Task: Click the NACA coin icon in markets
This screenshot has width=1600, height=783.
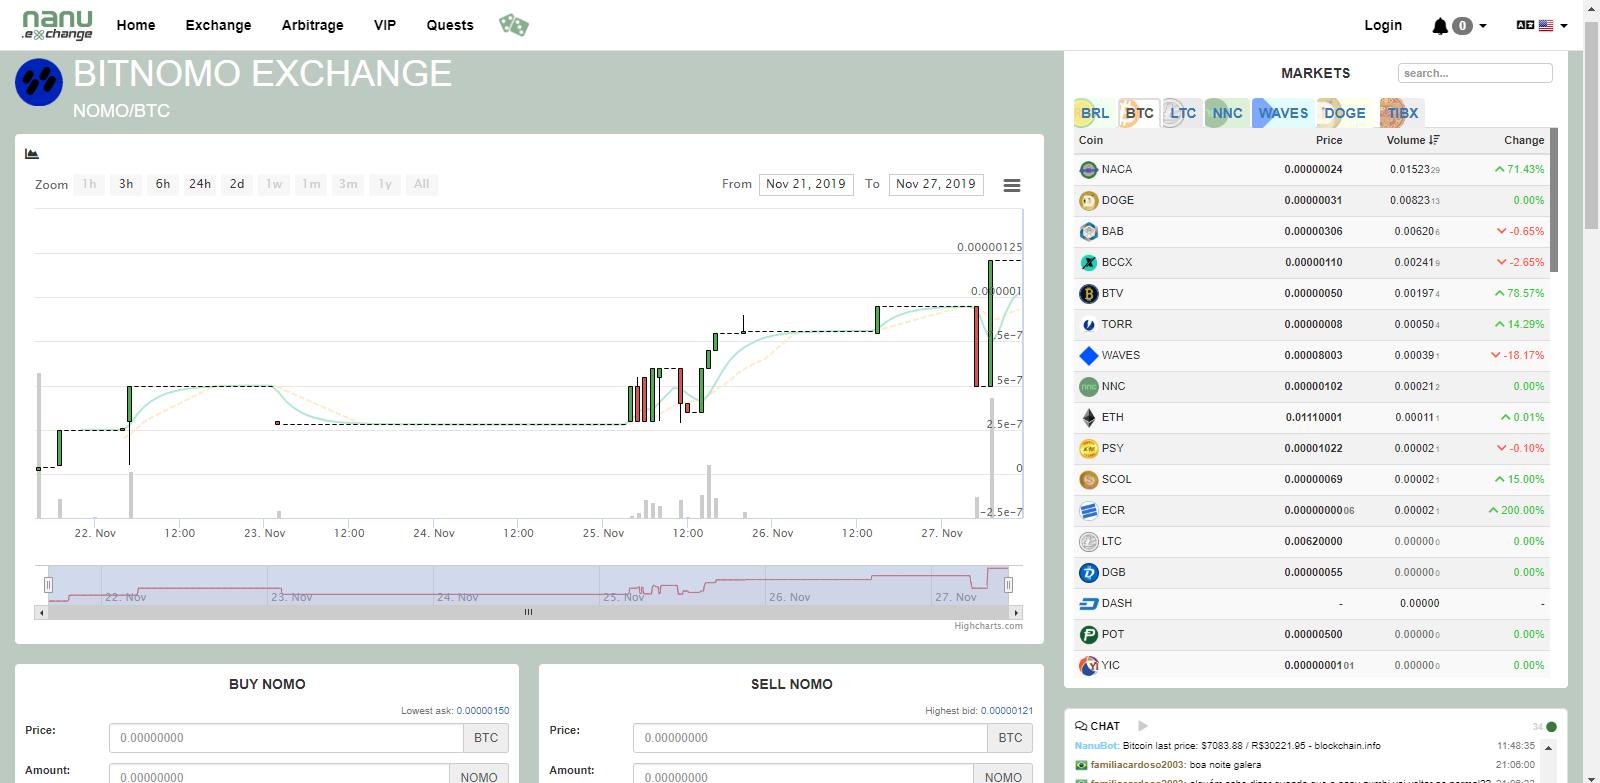Action: click(1088, 170)
